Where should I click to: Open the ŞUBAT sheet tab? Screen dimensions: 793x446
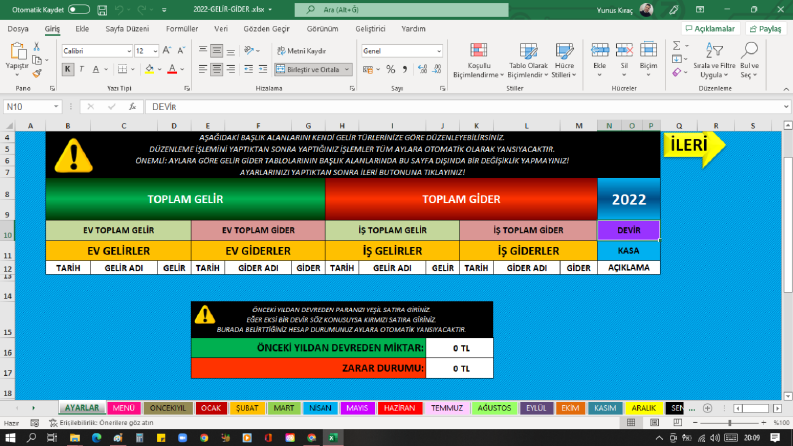click(247, 408)
